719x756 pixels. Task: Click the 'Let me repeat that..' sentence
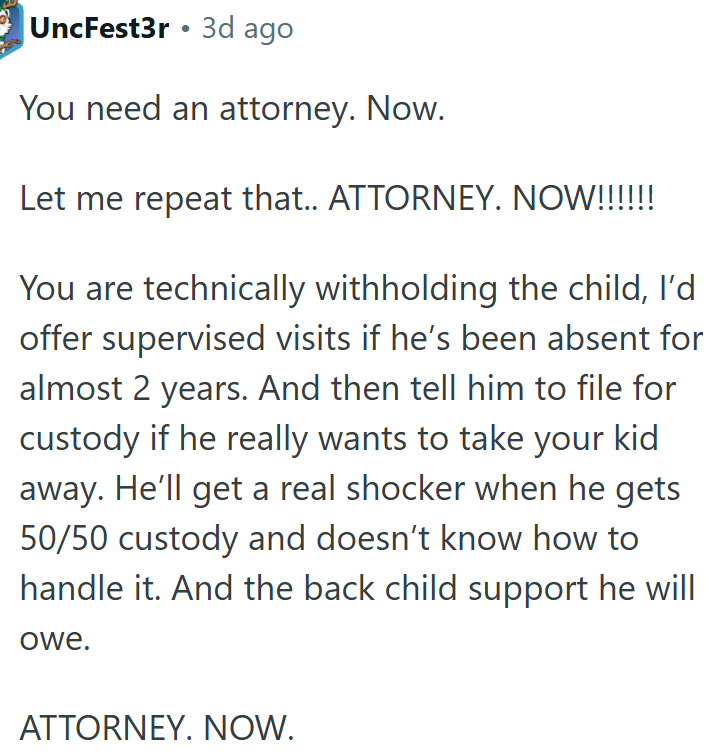pos(169,199)
